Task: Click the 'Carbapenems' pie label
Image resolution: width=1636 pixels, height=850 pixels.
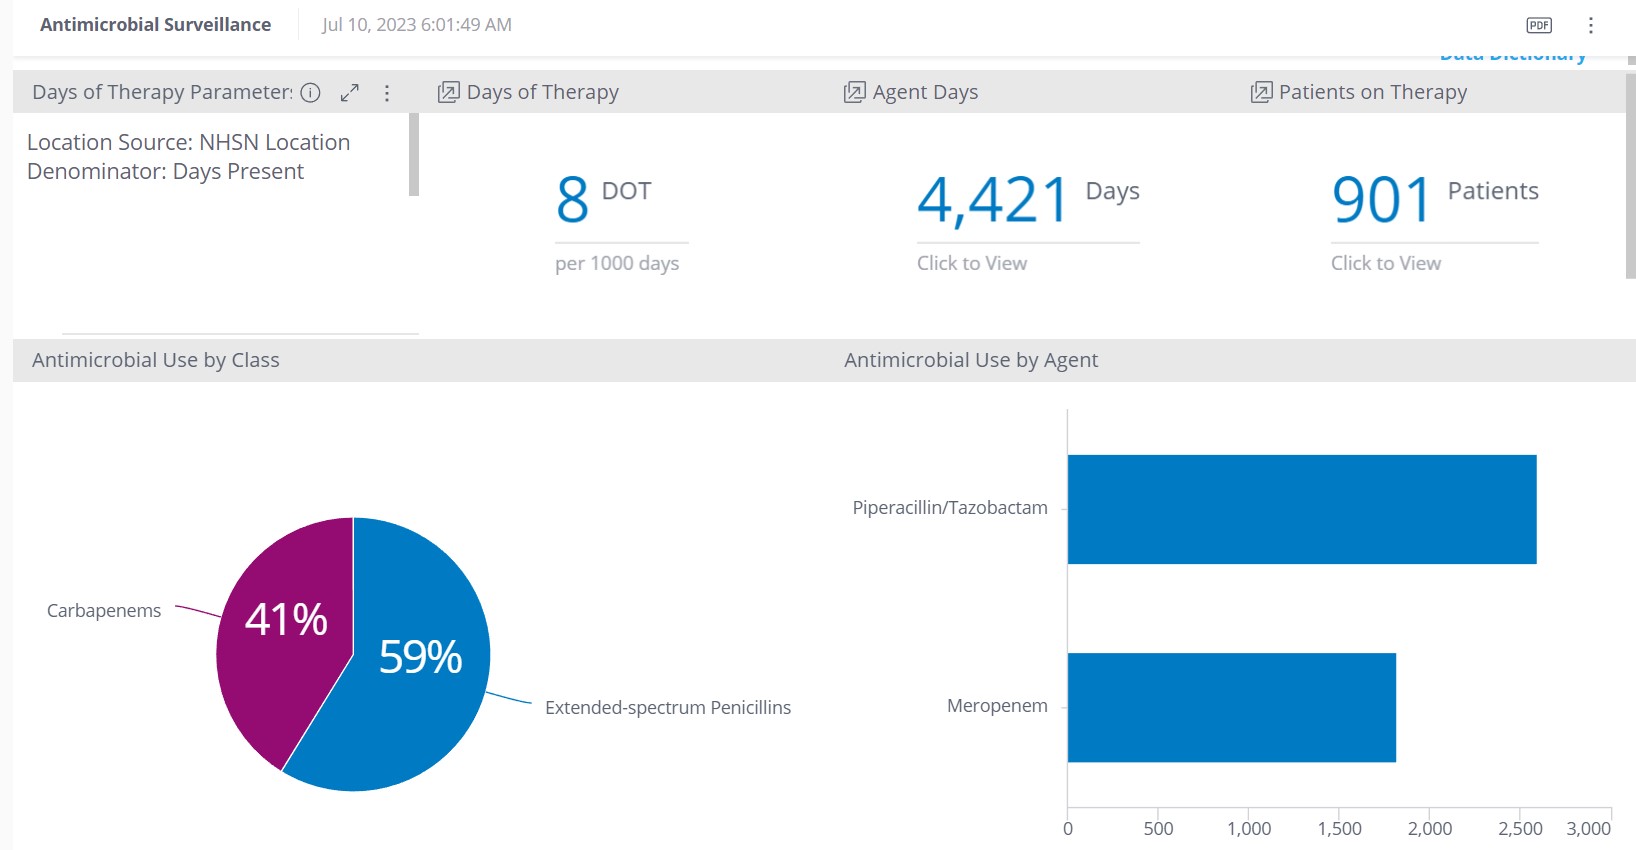Action: [x=104, y=611]
